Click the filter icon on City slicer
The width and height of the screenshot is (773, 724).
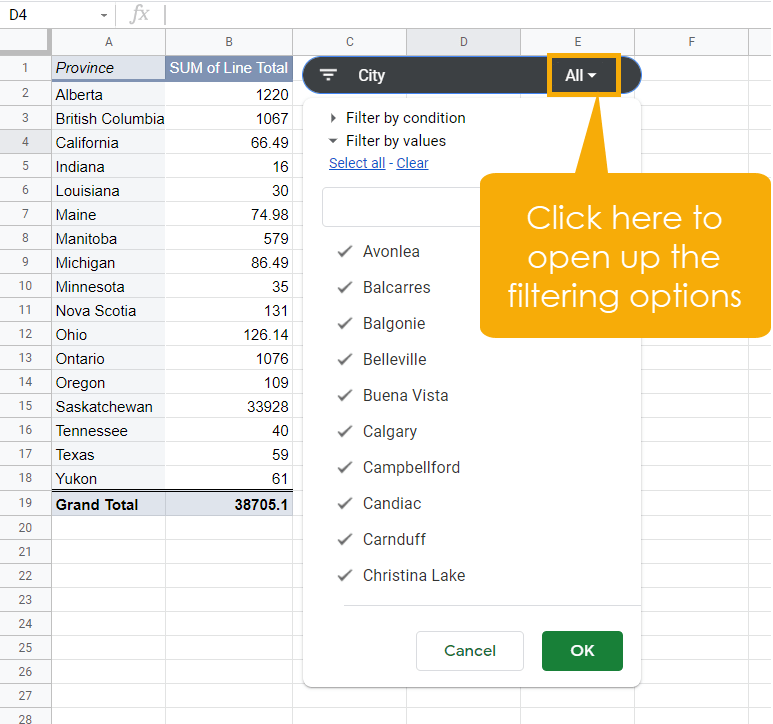(328, 75)
